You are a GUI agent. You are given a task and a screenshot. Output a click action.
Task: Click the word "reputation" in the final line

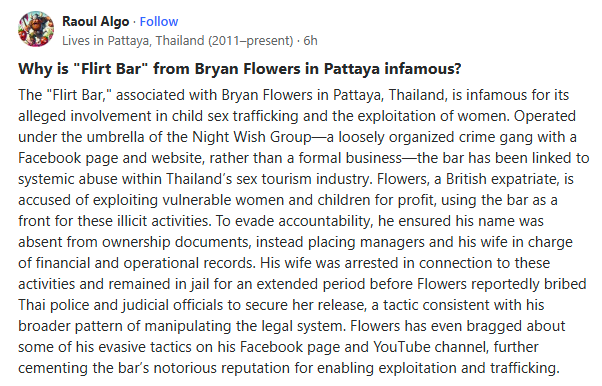coord(255,368)
